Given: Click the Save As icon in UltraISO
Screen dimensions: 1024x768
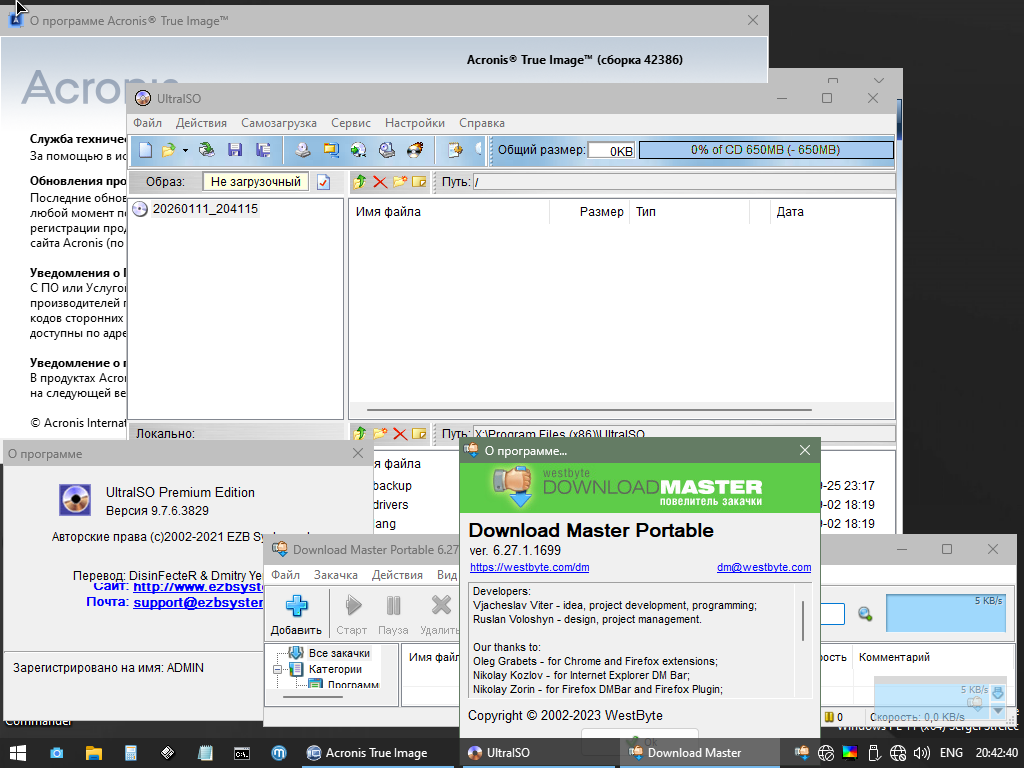Looking at the screenshot, I should click(263, 150).
